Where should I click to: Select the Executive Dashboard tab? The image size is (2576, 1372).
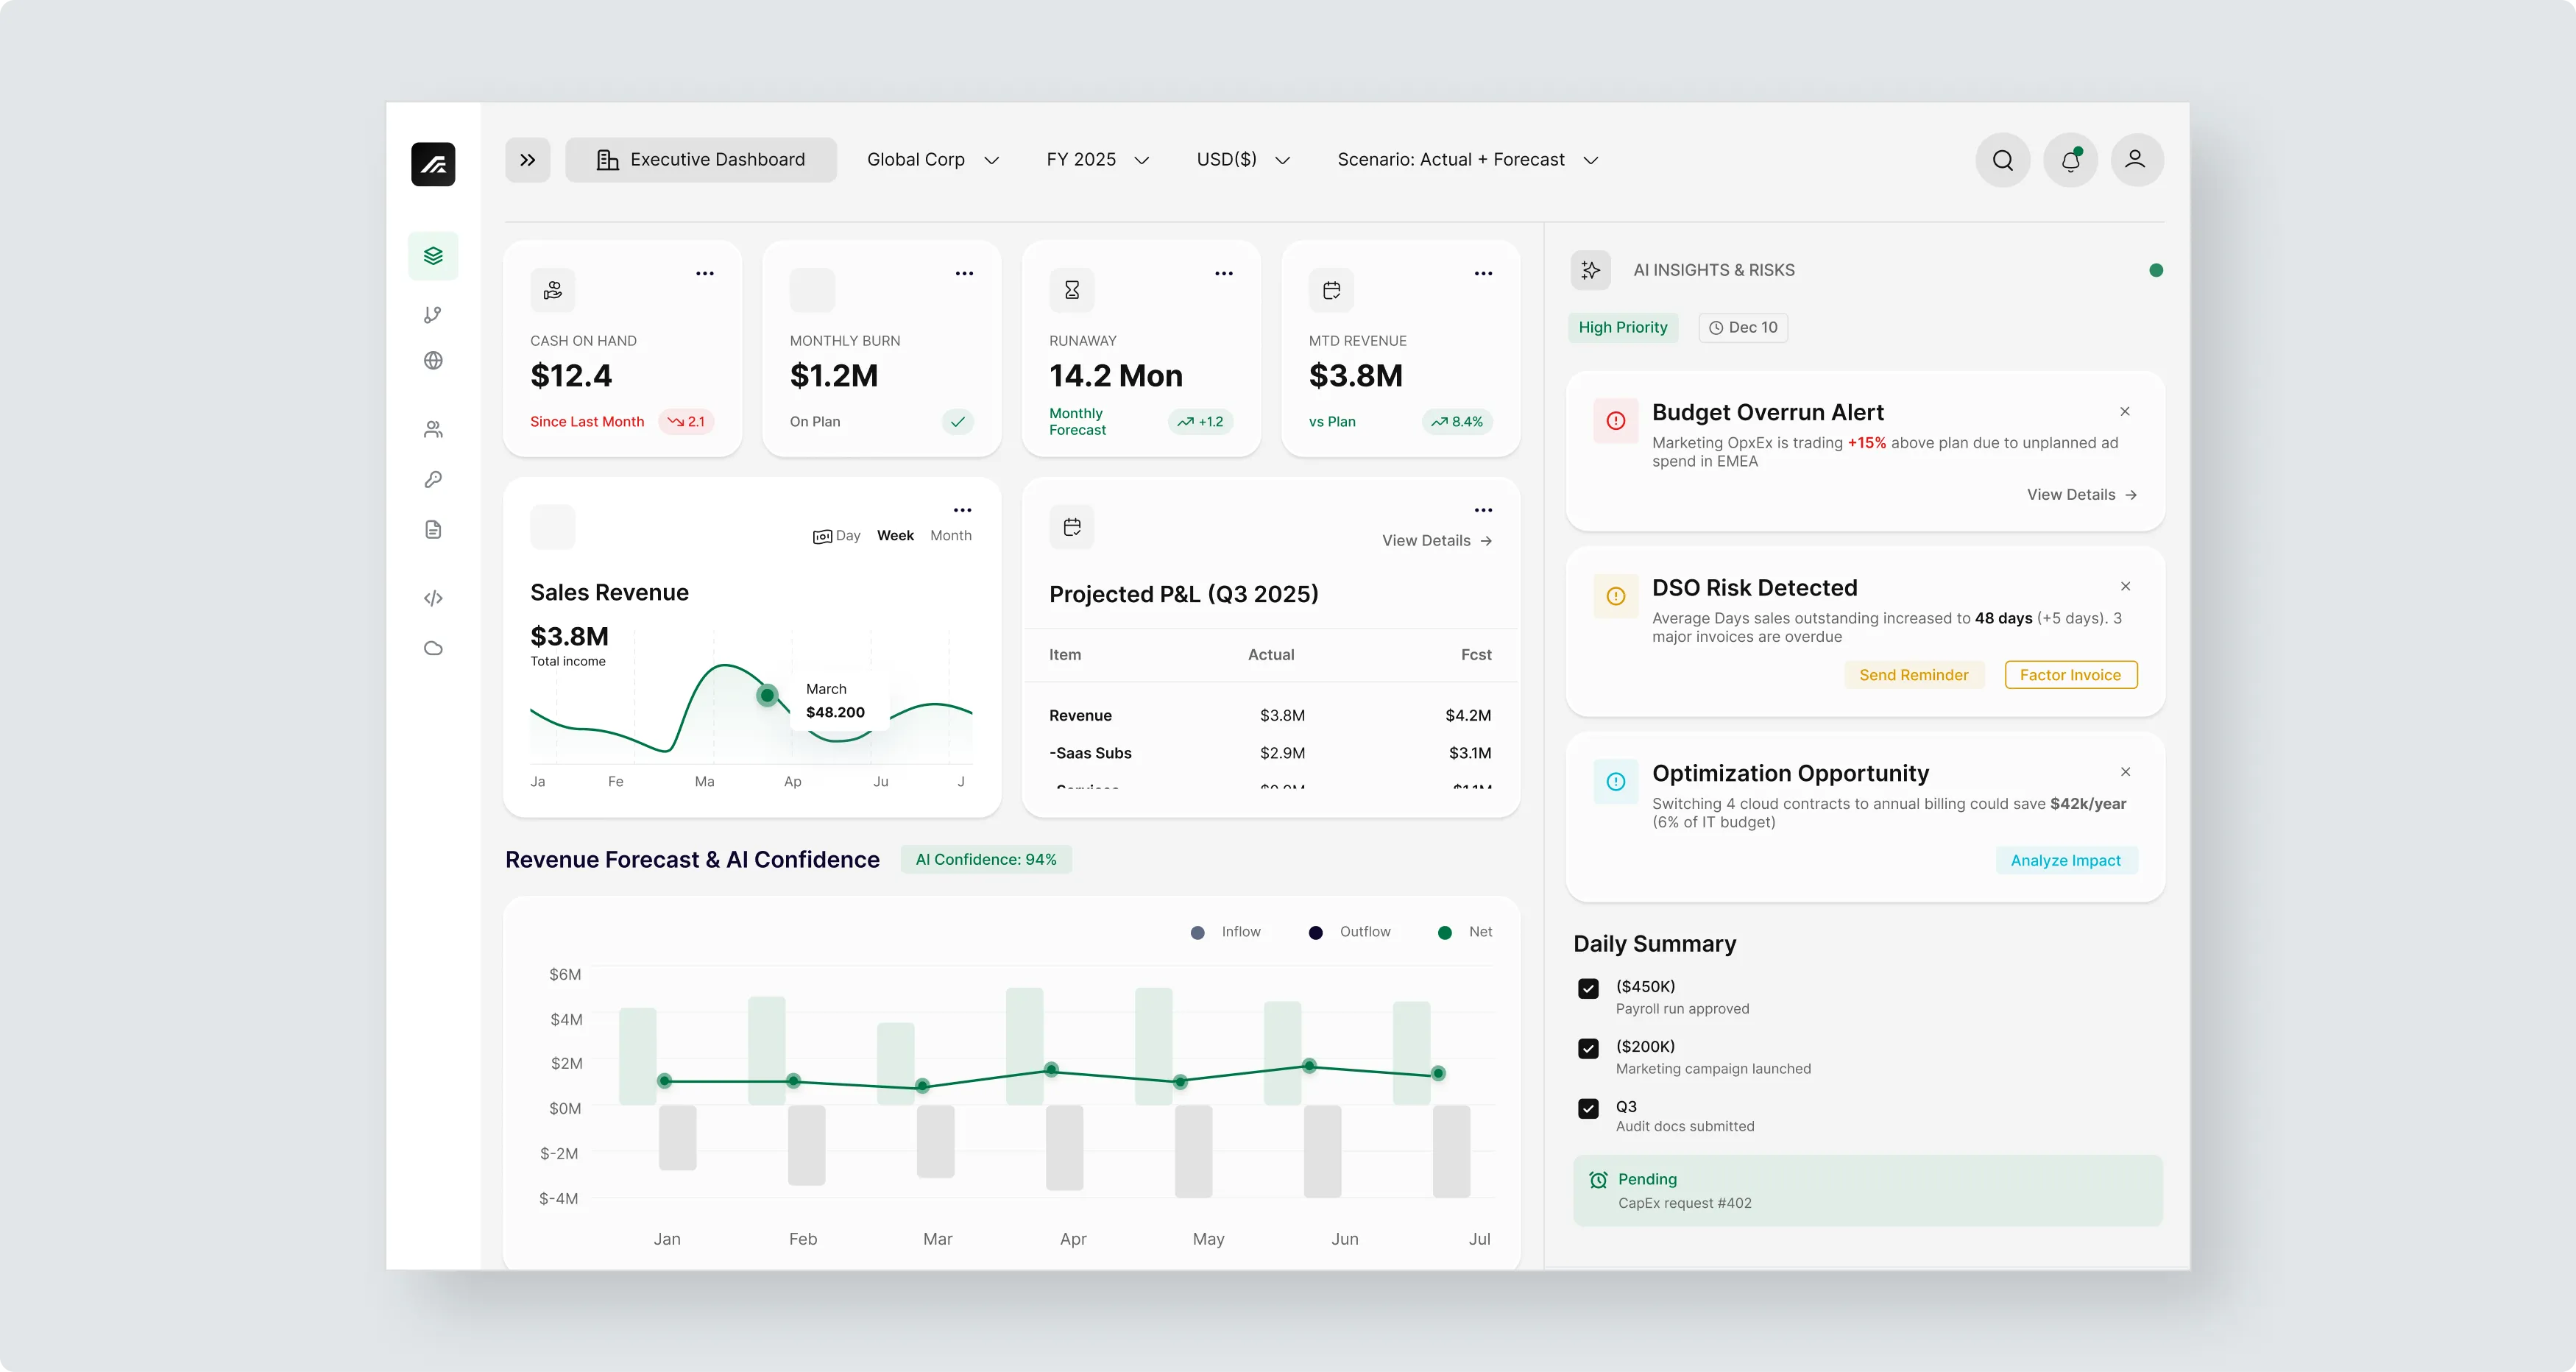point(701,160)
